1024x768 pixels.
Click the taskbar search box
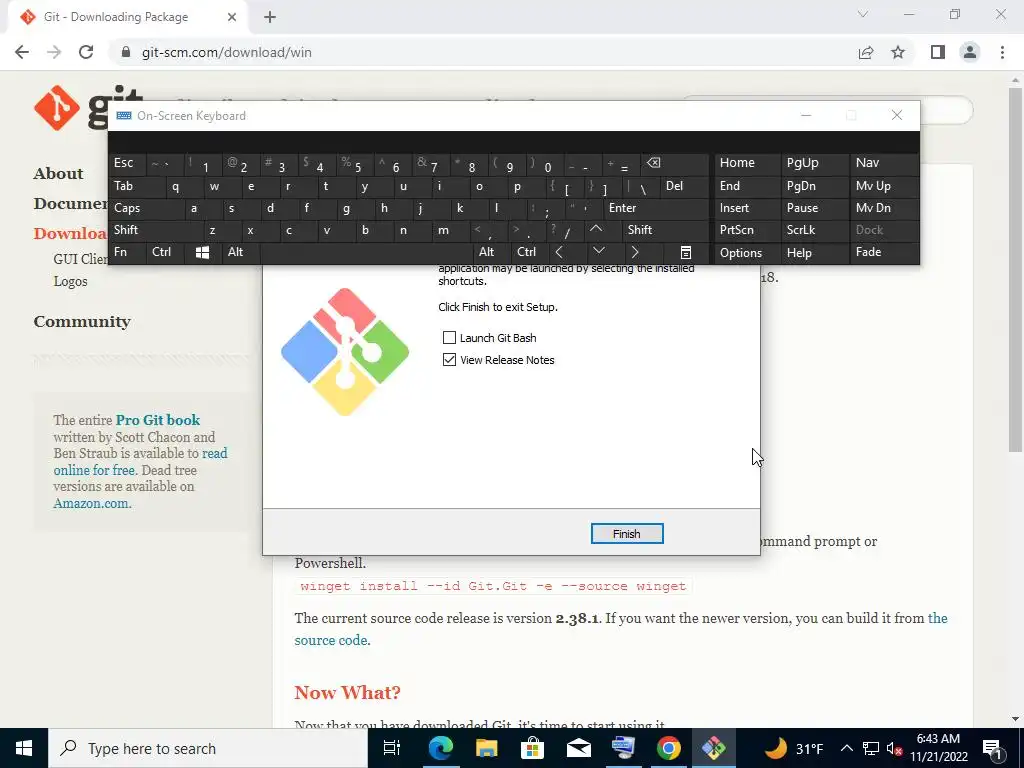coord(208,748)
